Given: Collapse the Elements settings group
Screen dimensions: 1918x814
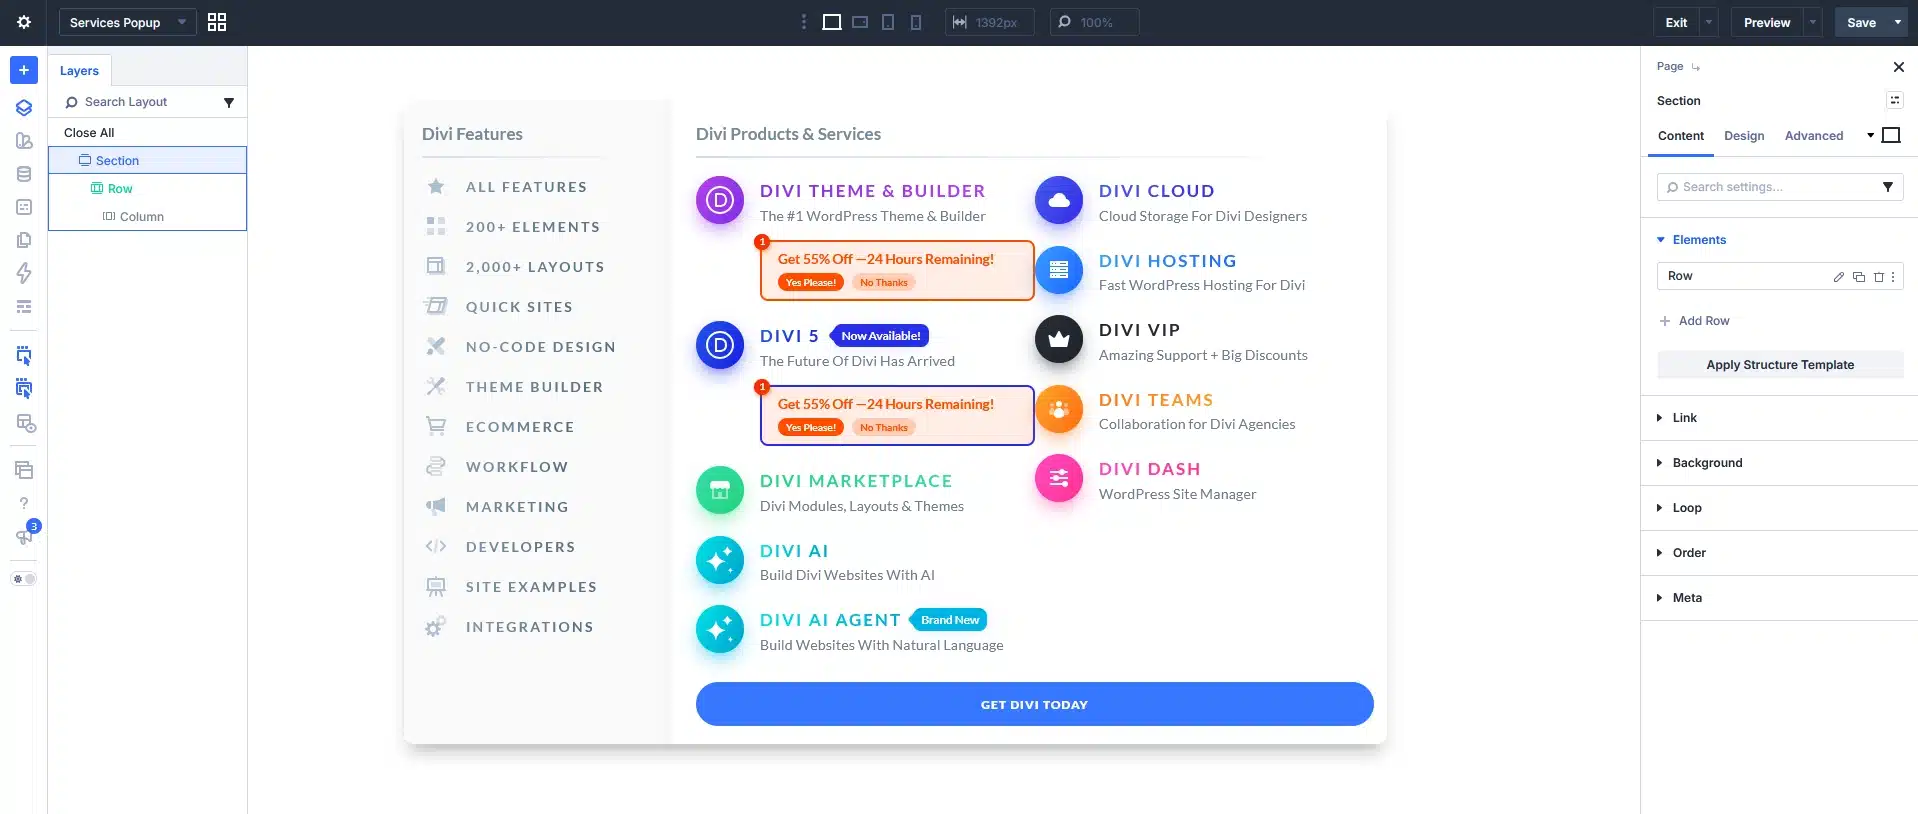Looking at the screenshot, I should click(x=1698, y=240).
